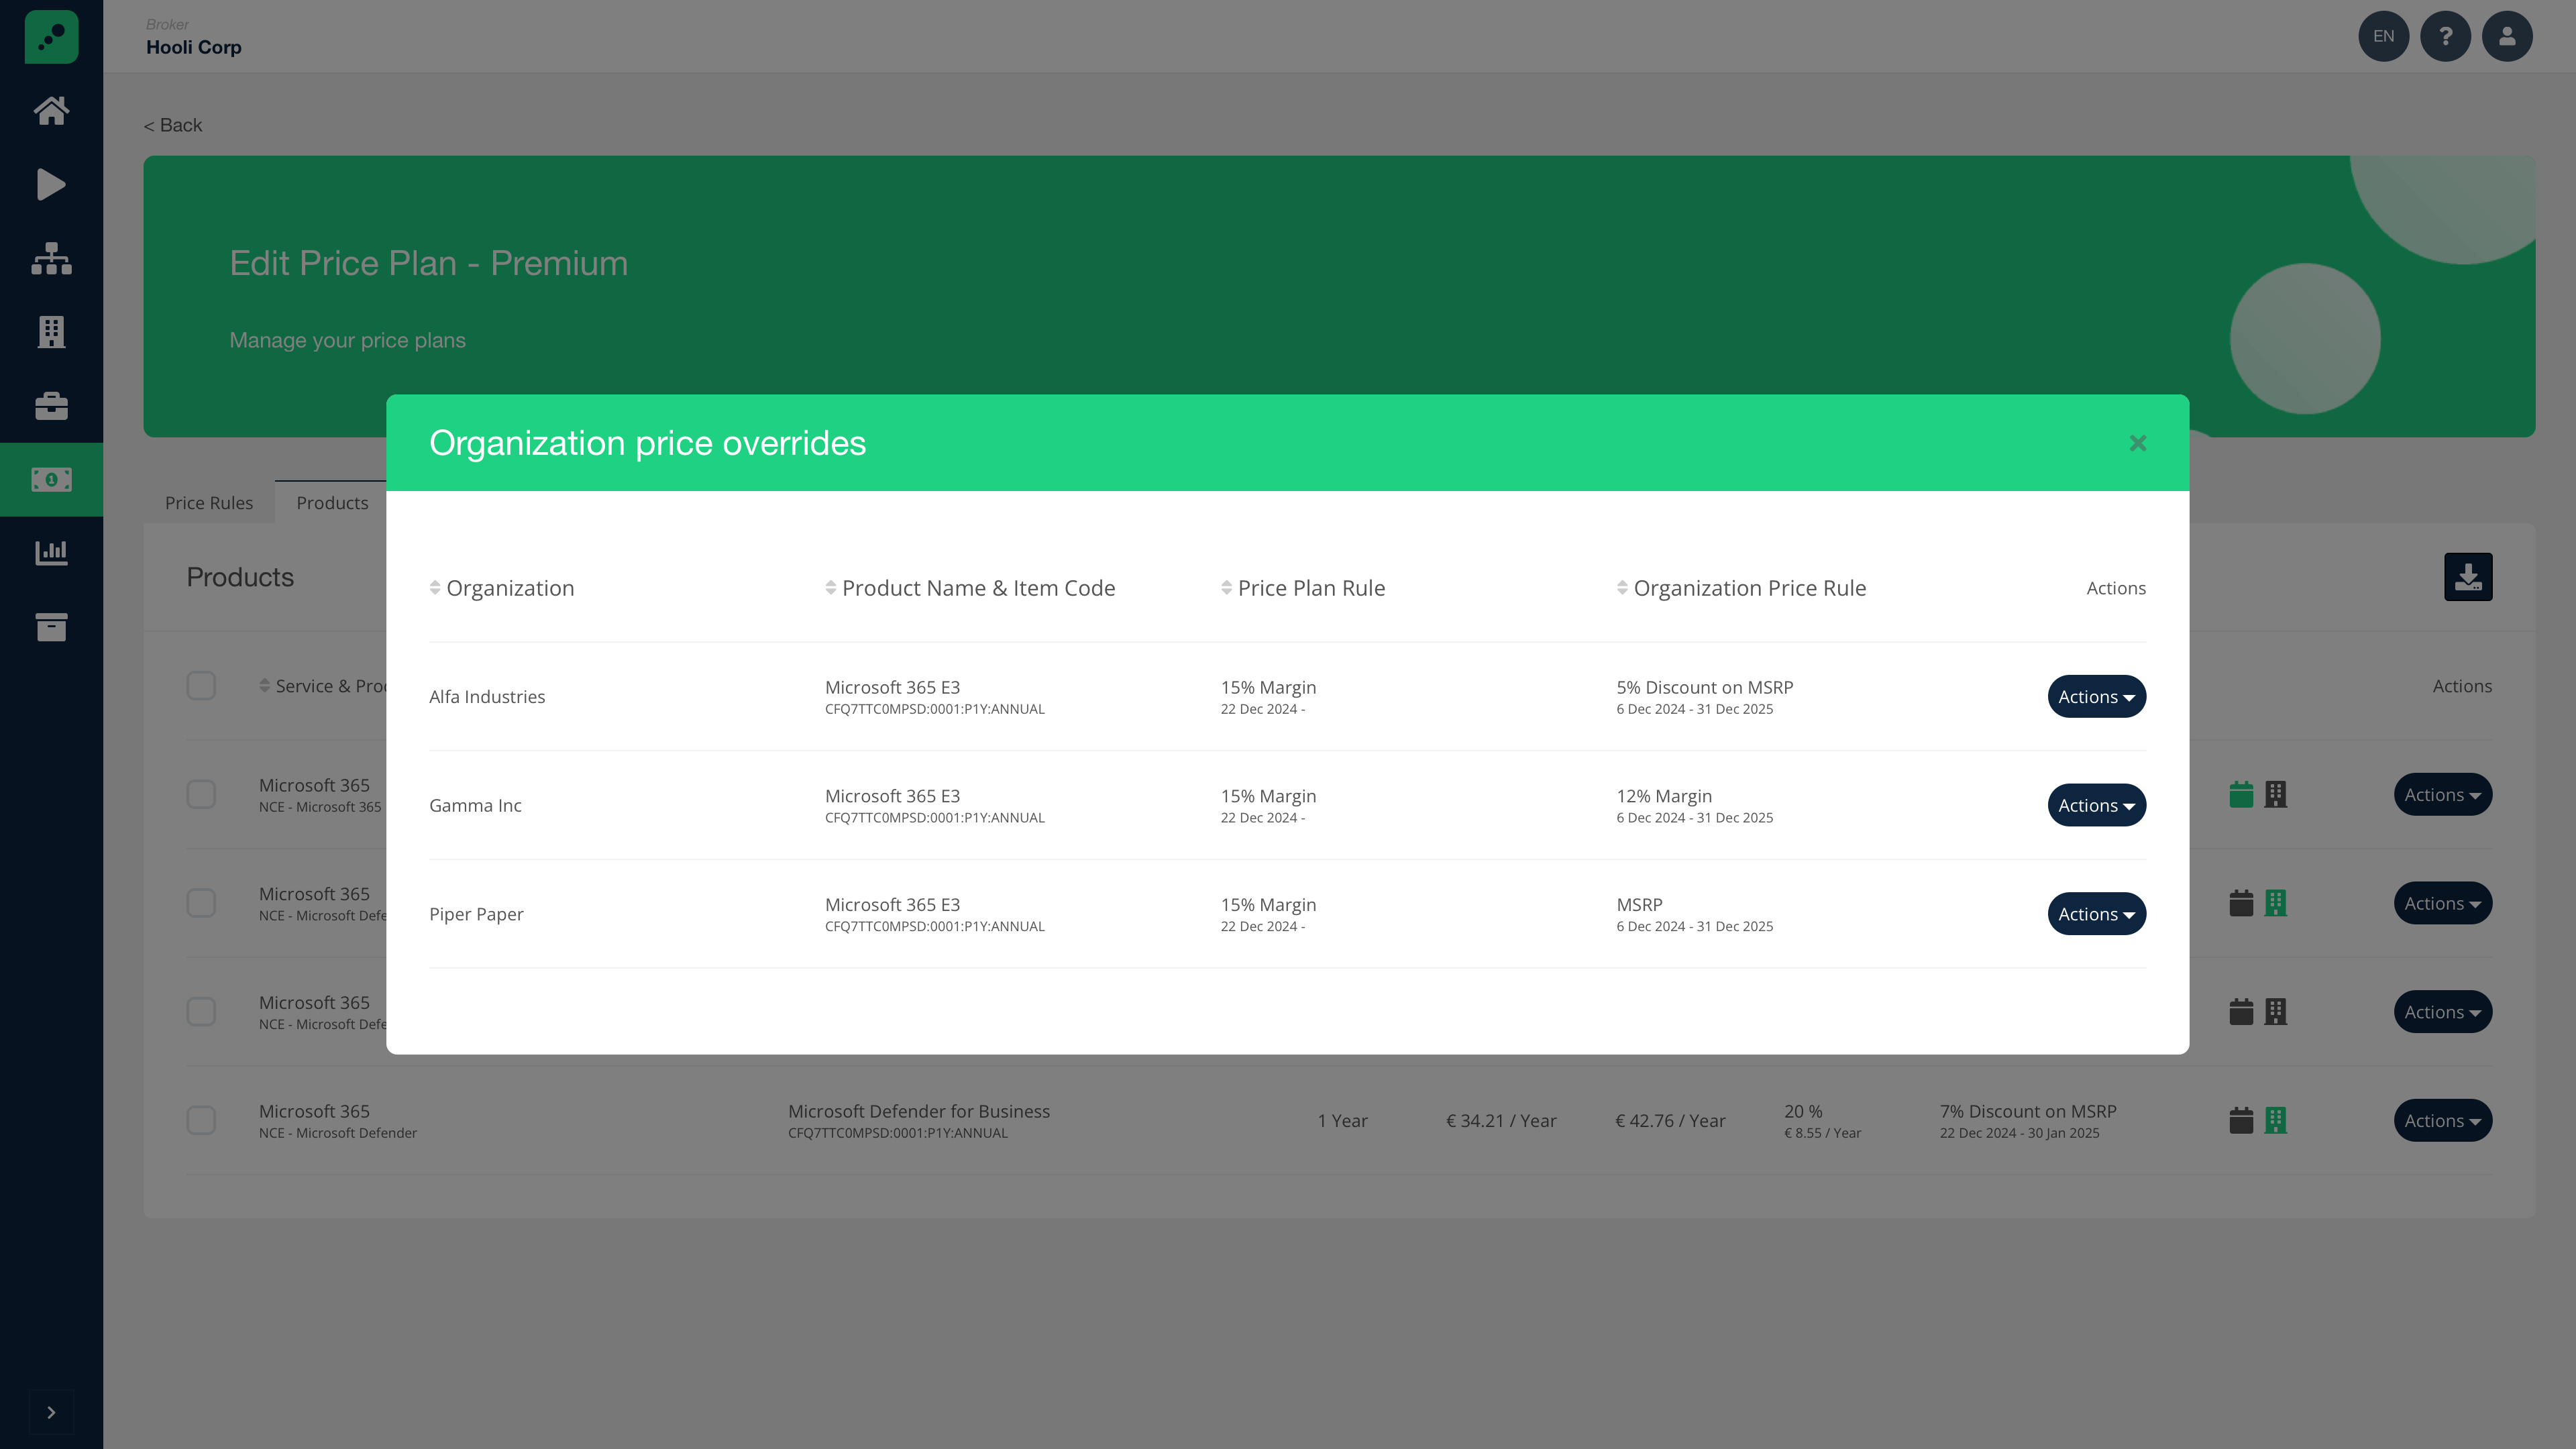The height and width of the screenshot is (1449, 2576).
Task: Switch to the Products tab
Action: pos(332,503)
